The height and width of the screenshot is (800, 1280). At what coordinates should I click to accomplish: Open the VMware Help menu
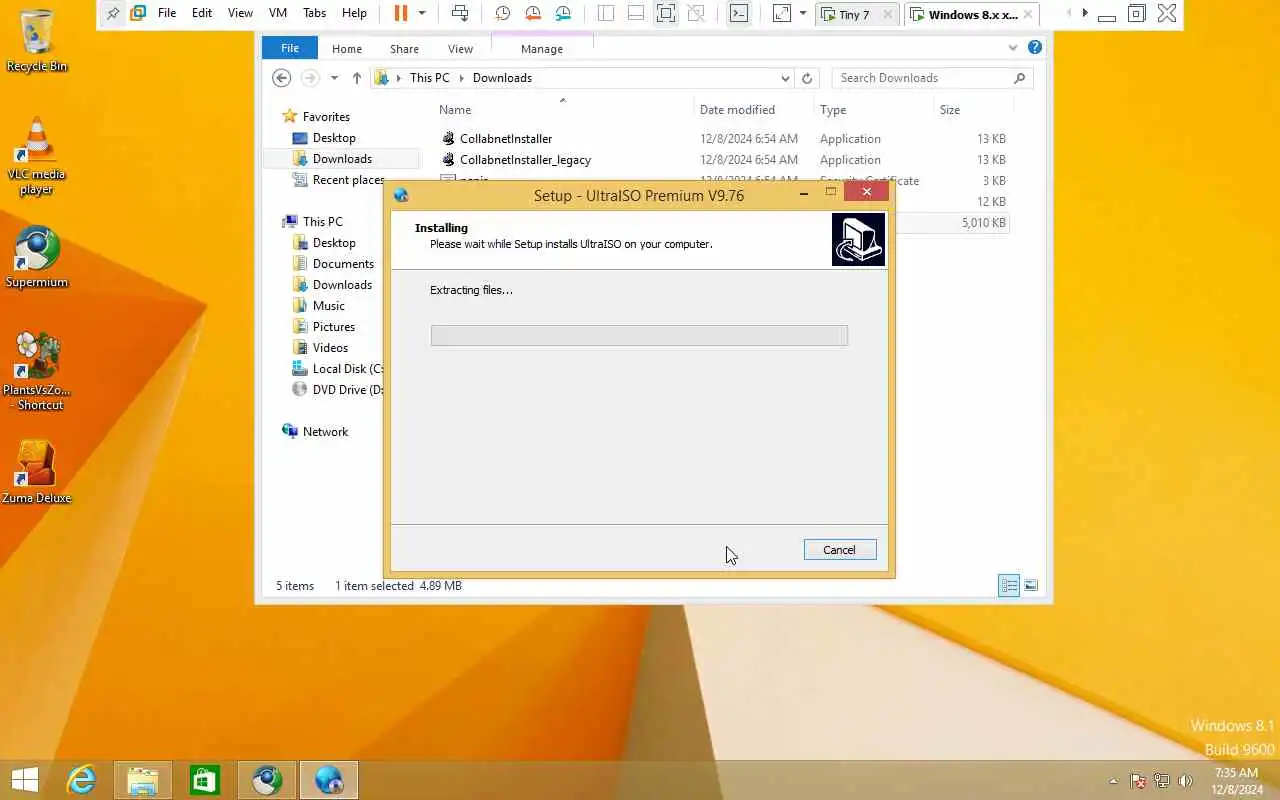354,13
